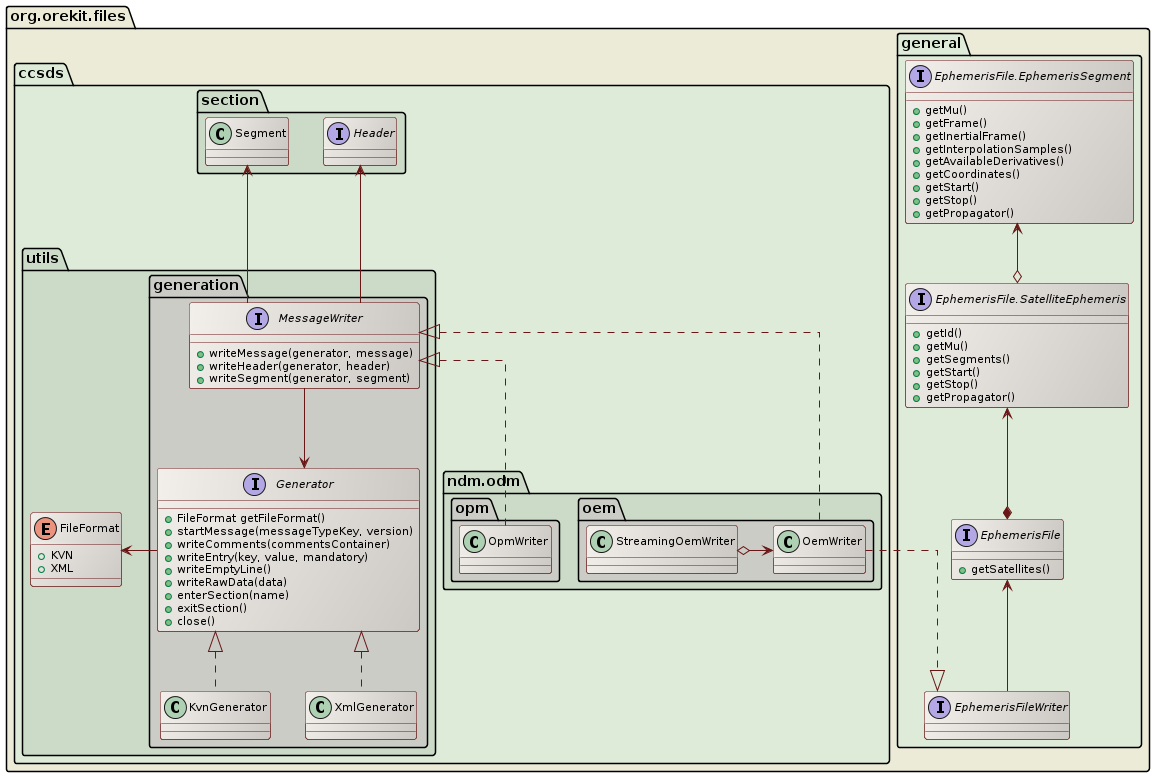
Task: Toggle the green marker beside getSatellites()
Action: coord(961,568)
